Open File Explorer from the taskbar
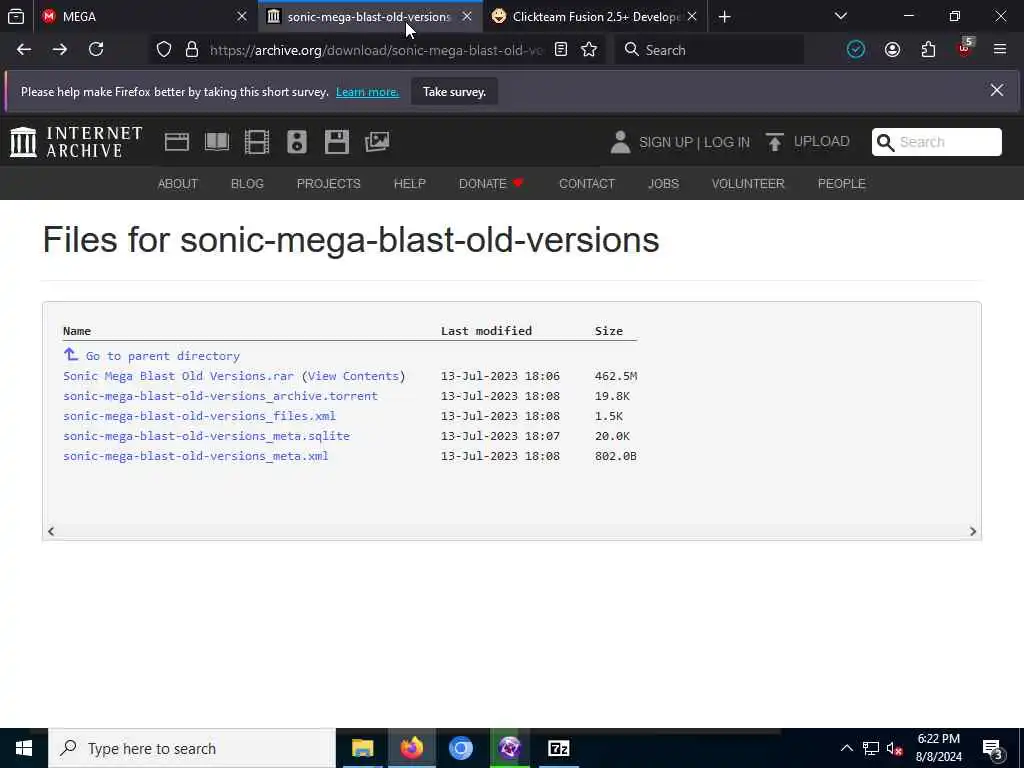The image size is (1024, 768). pyautogui.click(x=362, y=748)
